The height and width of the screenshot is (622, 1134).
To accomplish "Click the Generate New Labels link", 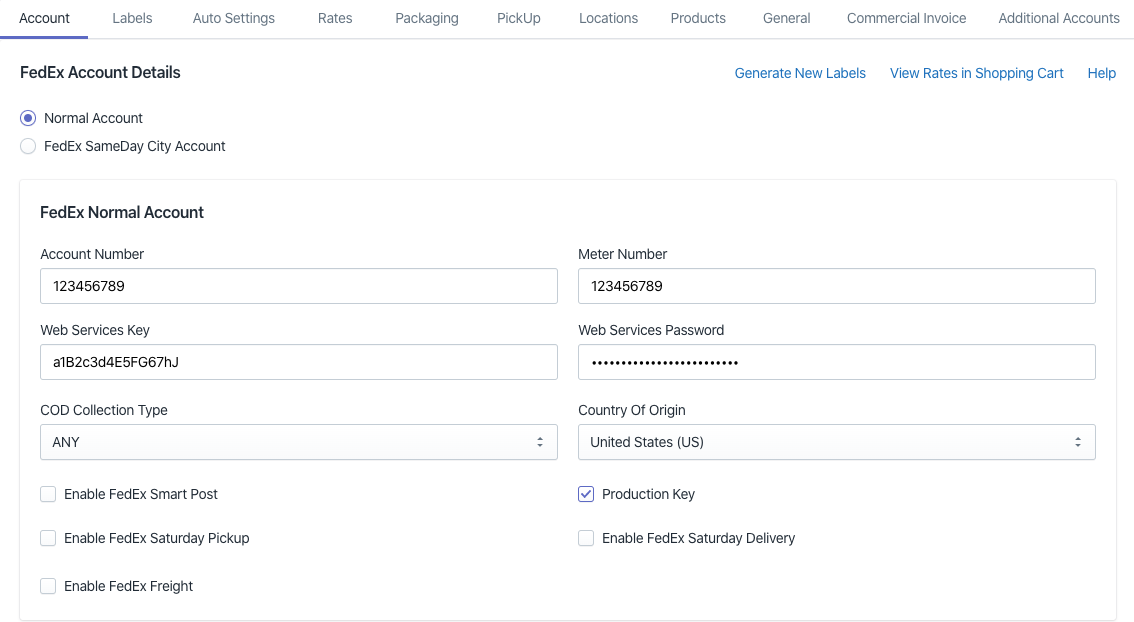I will [x=800, y=73].
